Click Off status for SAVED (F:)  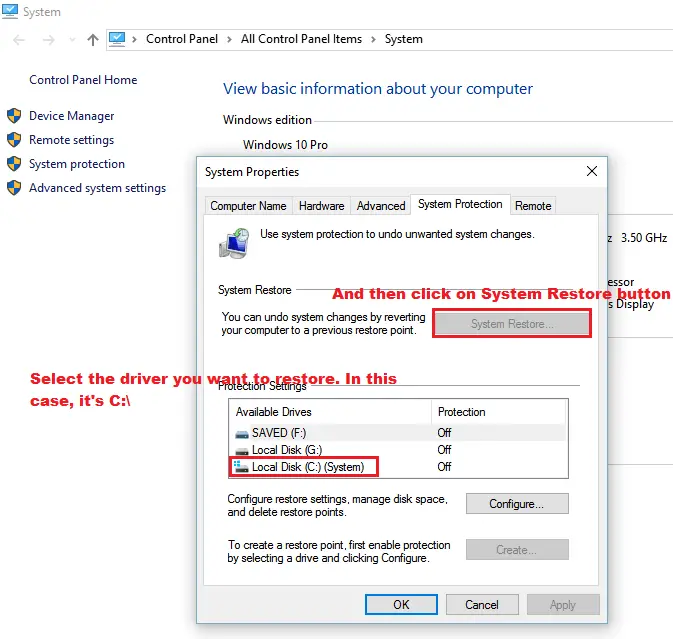pos(444,433)
